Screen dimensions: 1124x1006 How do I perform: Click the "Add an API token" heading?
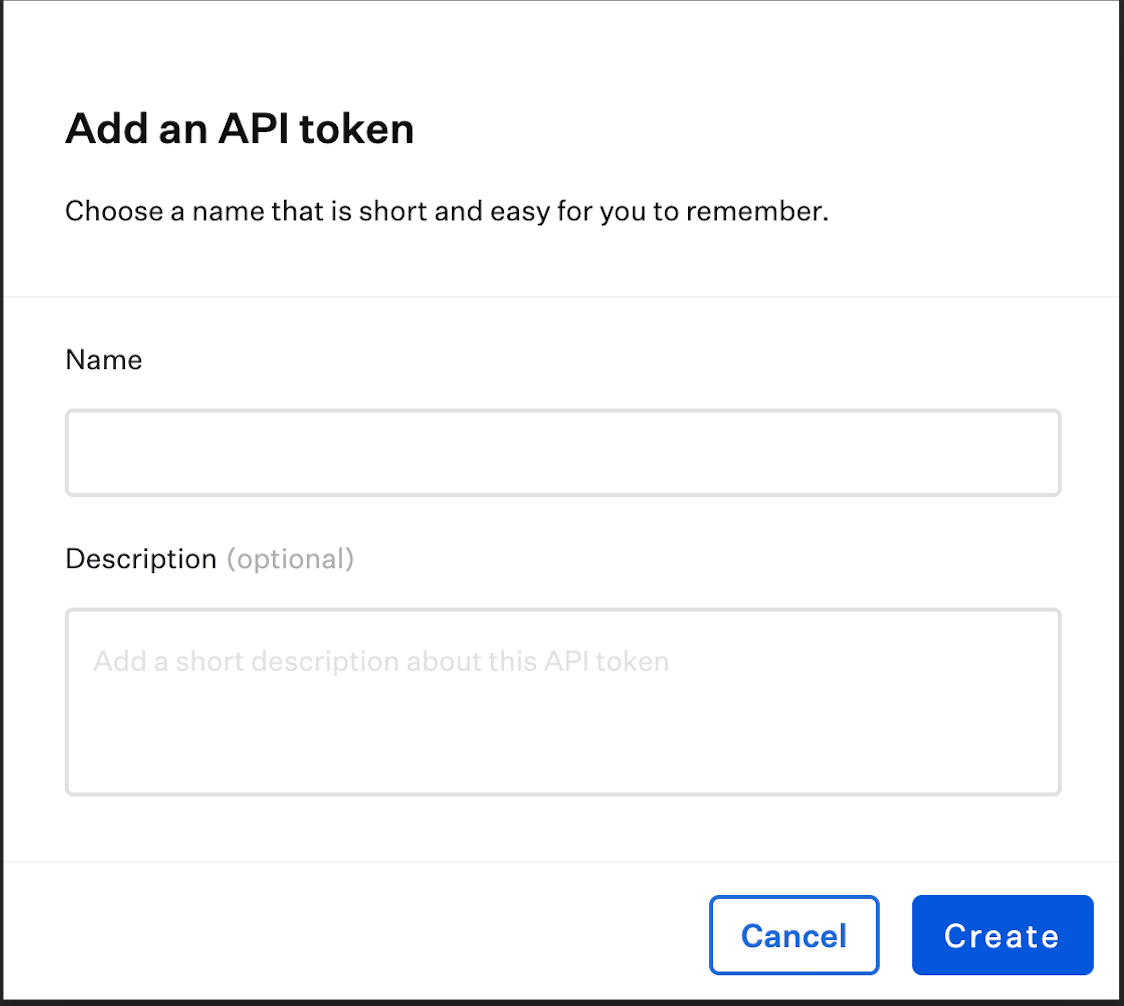[239, 130]
